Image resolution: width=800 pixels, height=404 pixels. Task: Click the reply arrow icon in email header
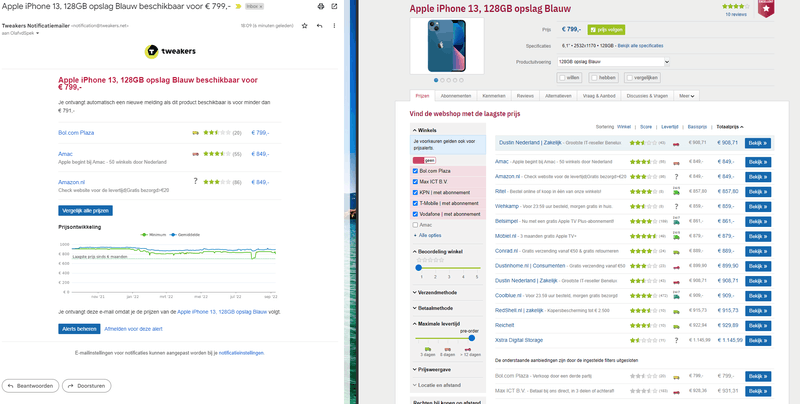(319, 26)
